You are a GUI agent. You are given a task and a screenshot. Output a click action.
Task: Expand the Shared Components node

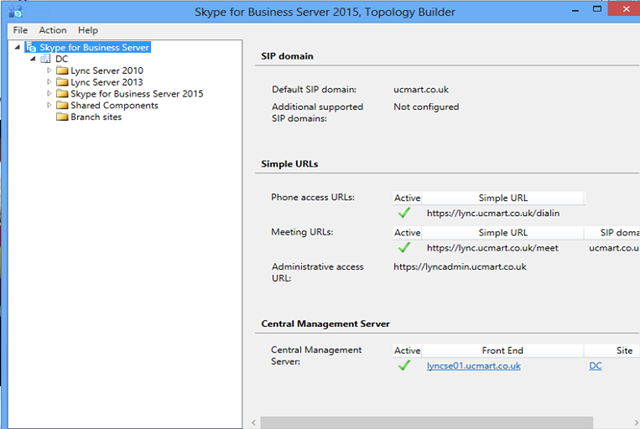click(x=49, y=105)
